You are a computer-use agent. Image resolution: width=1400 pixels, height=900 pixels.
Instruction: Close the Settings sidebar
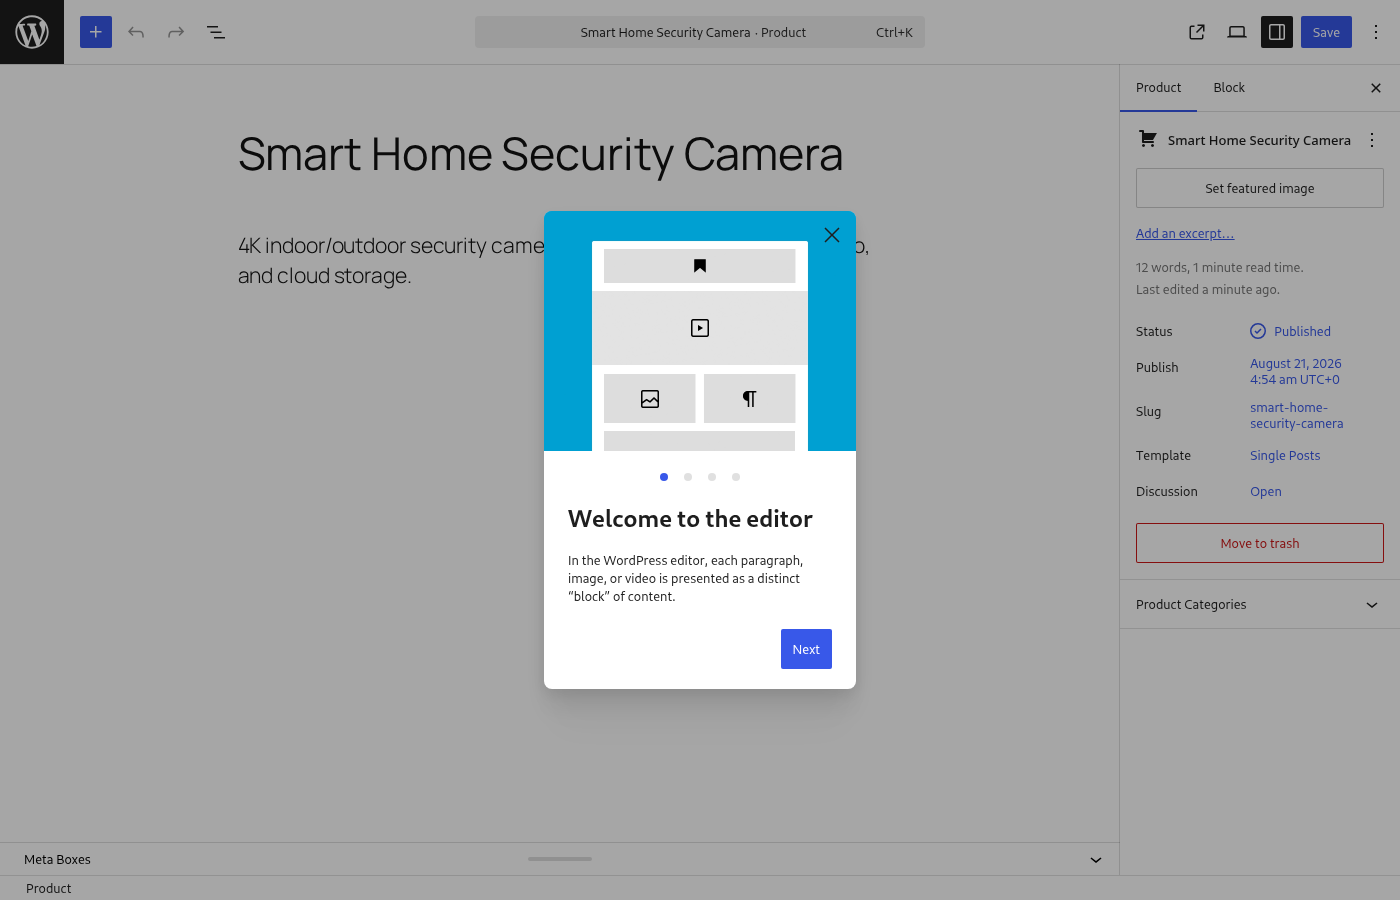pyautogui.click(x=1376, y=88)
